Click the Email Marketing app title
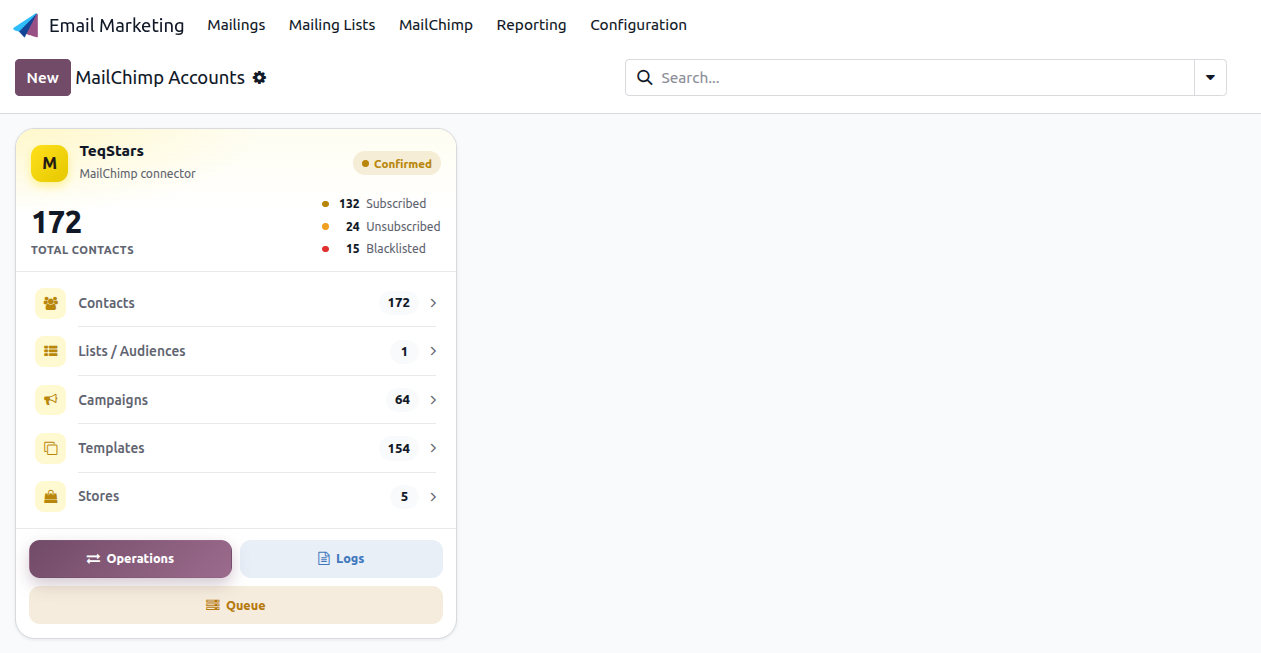The width and height of the screenshot is (1261, 653). [x=117, y=26]
